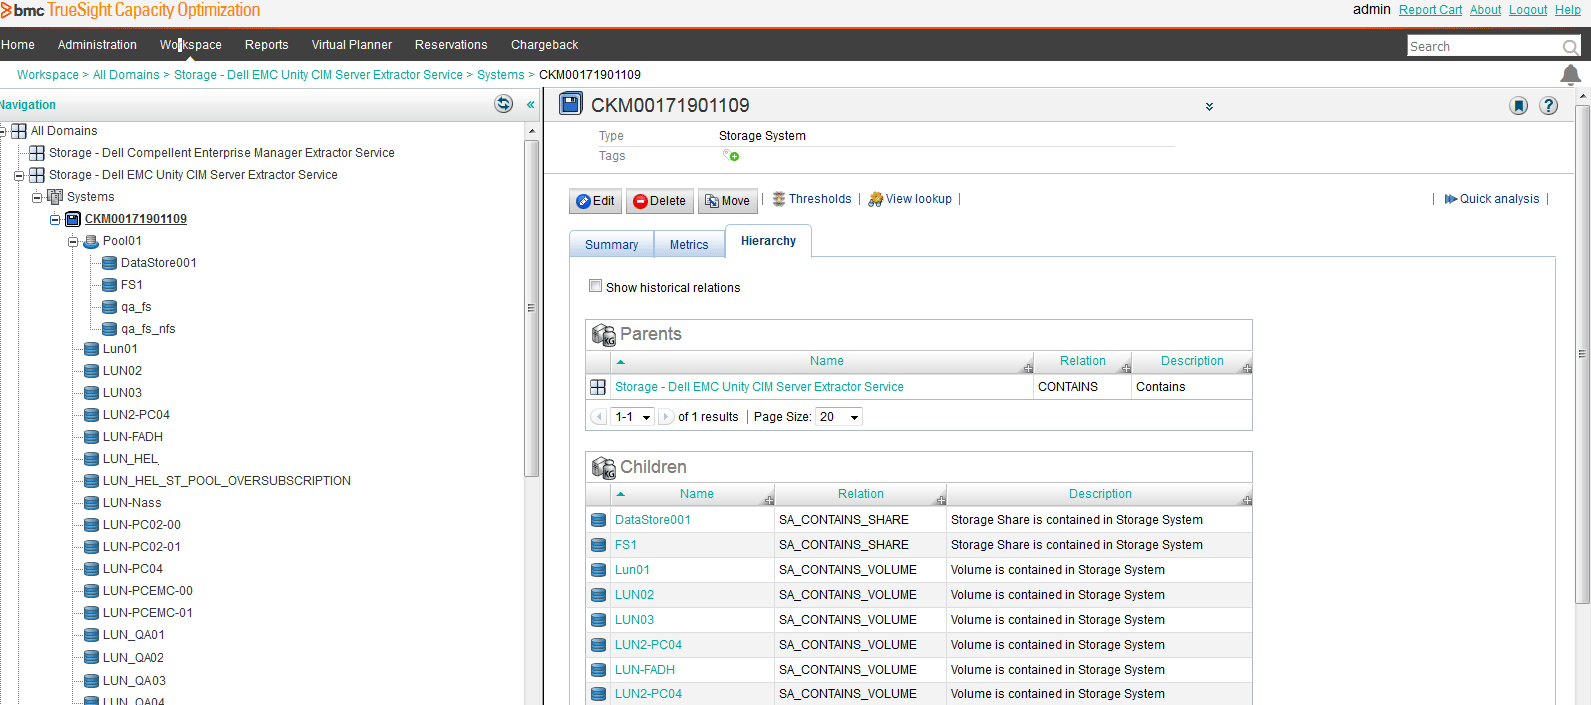Open the Report Cart link

[x=1430, y=10]
